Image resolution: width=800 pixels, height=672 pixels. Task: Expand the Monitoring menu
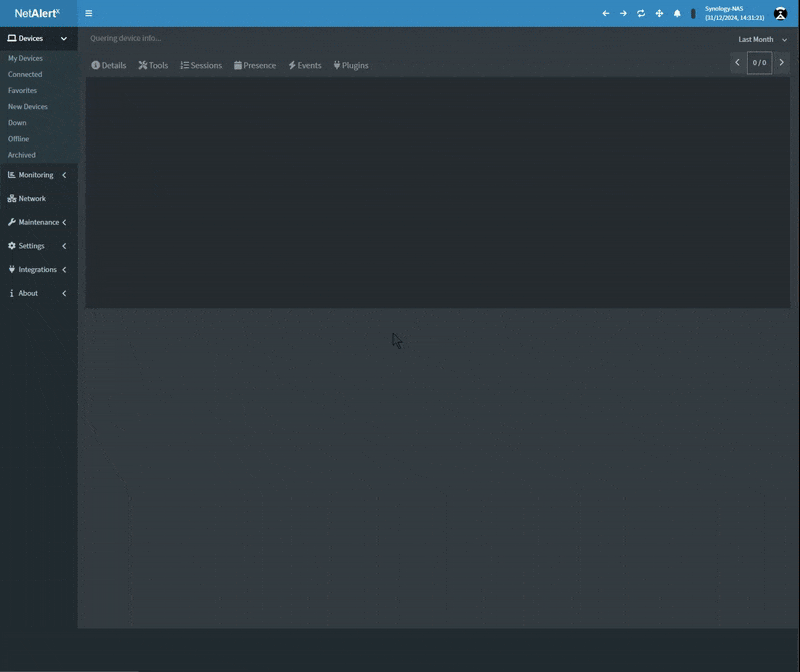(x=38, y=175)
